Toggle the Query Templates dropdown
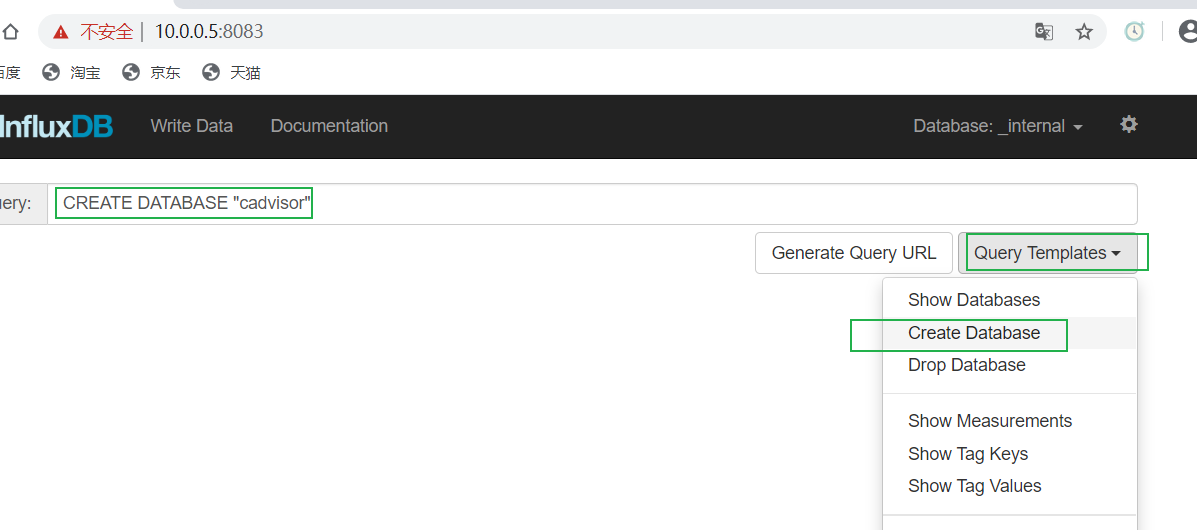The height and width of the screenshot is (530, 1197). (x=1047, y=253)
